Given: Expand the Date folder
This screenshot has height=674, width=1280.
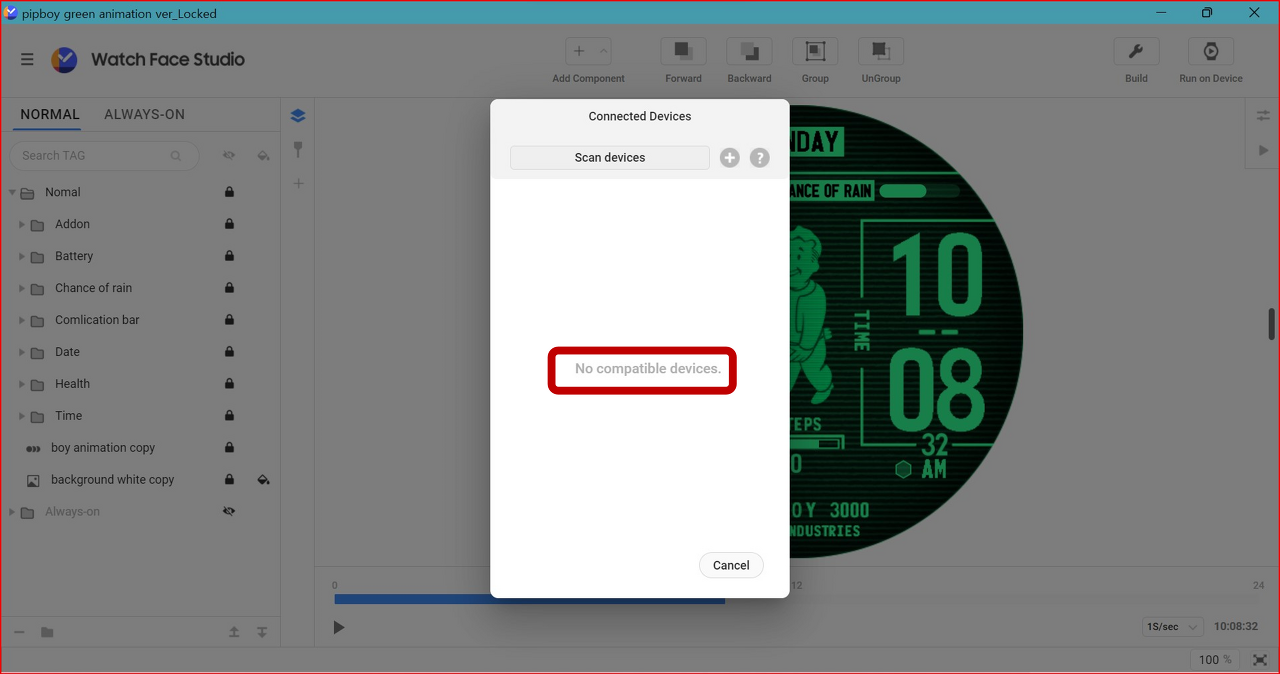Looking at the screenshot, I should (x=22, y=352).
